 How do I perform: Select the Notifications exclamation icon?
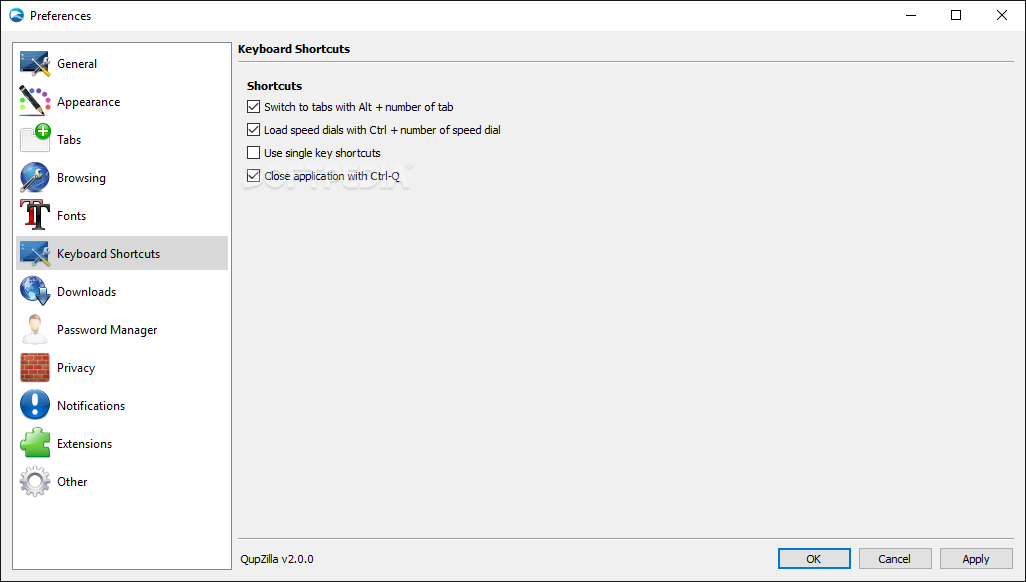35,405
